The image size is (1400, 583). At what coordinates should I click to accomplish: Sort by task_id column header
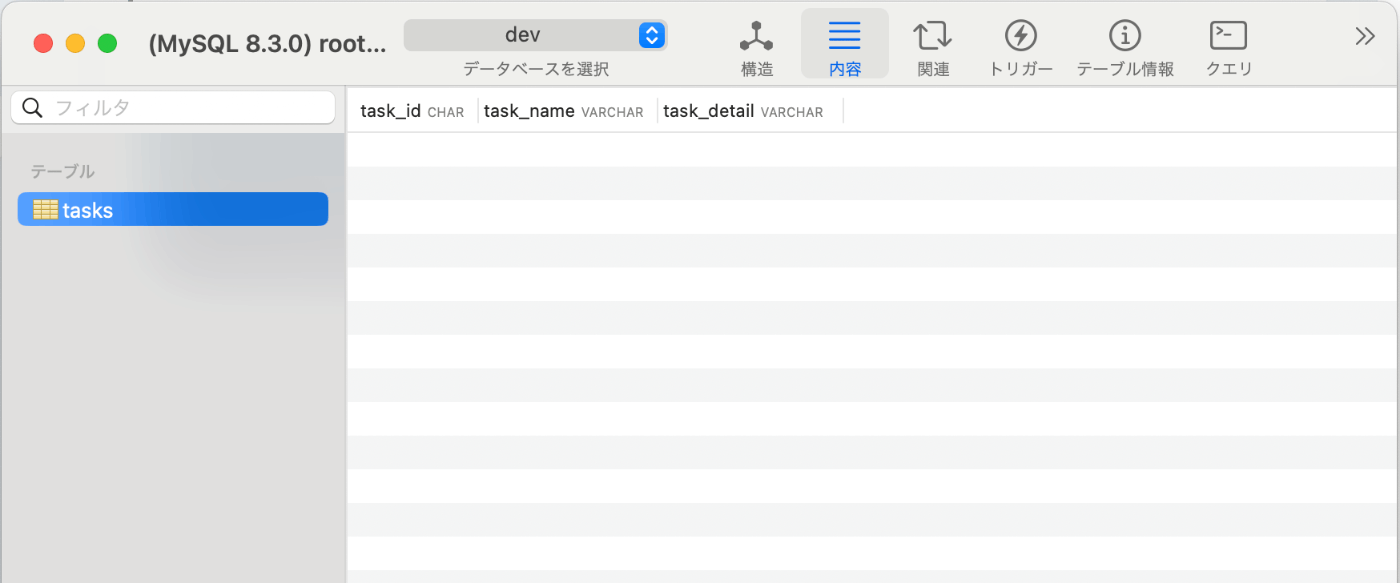[412, 112]
